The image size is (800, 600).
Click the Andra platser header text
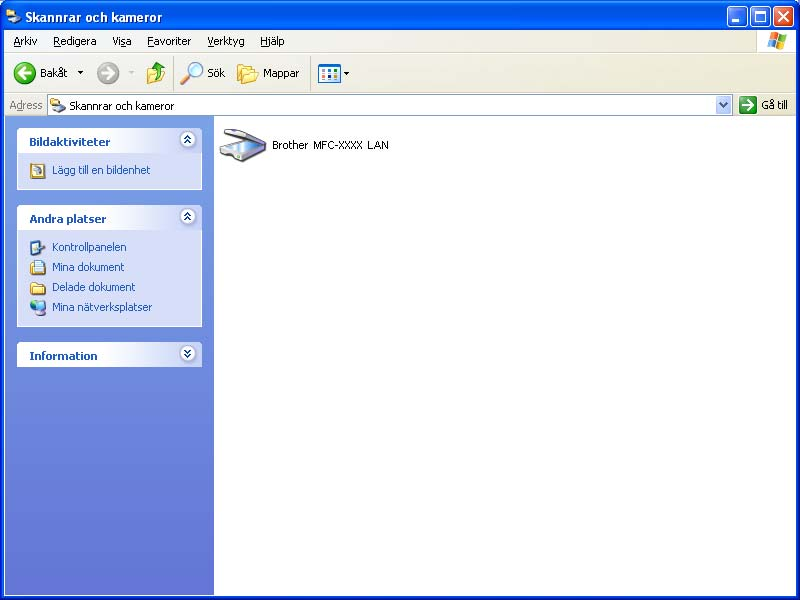click(67, 219)
